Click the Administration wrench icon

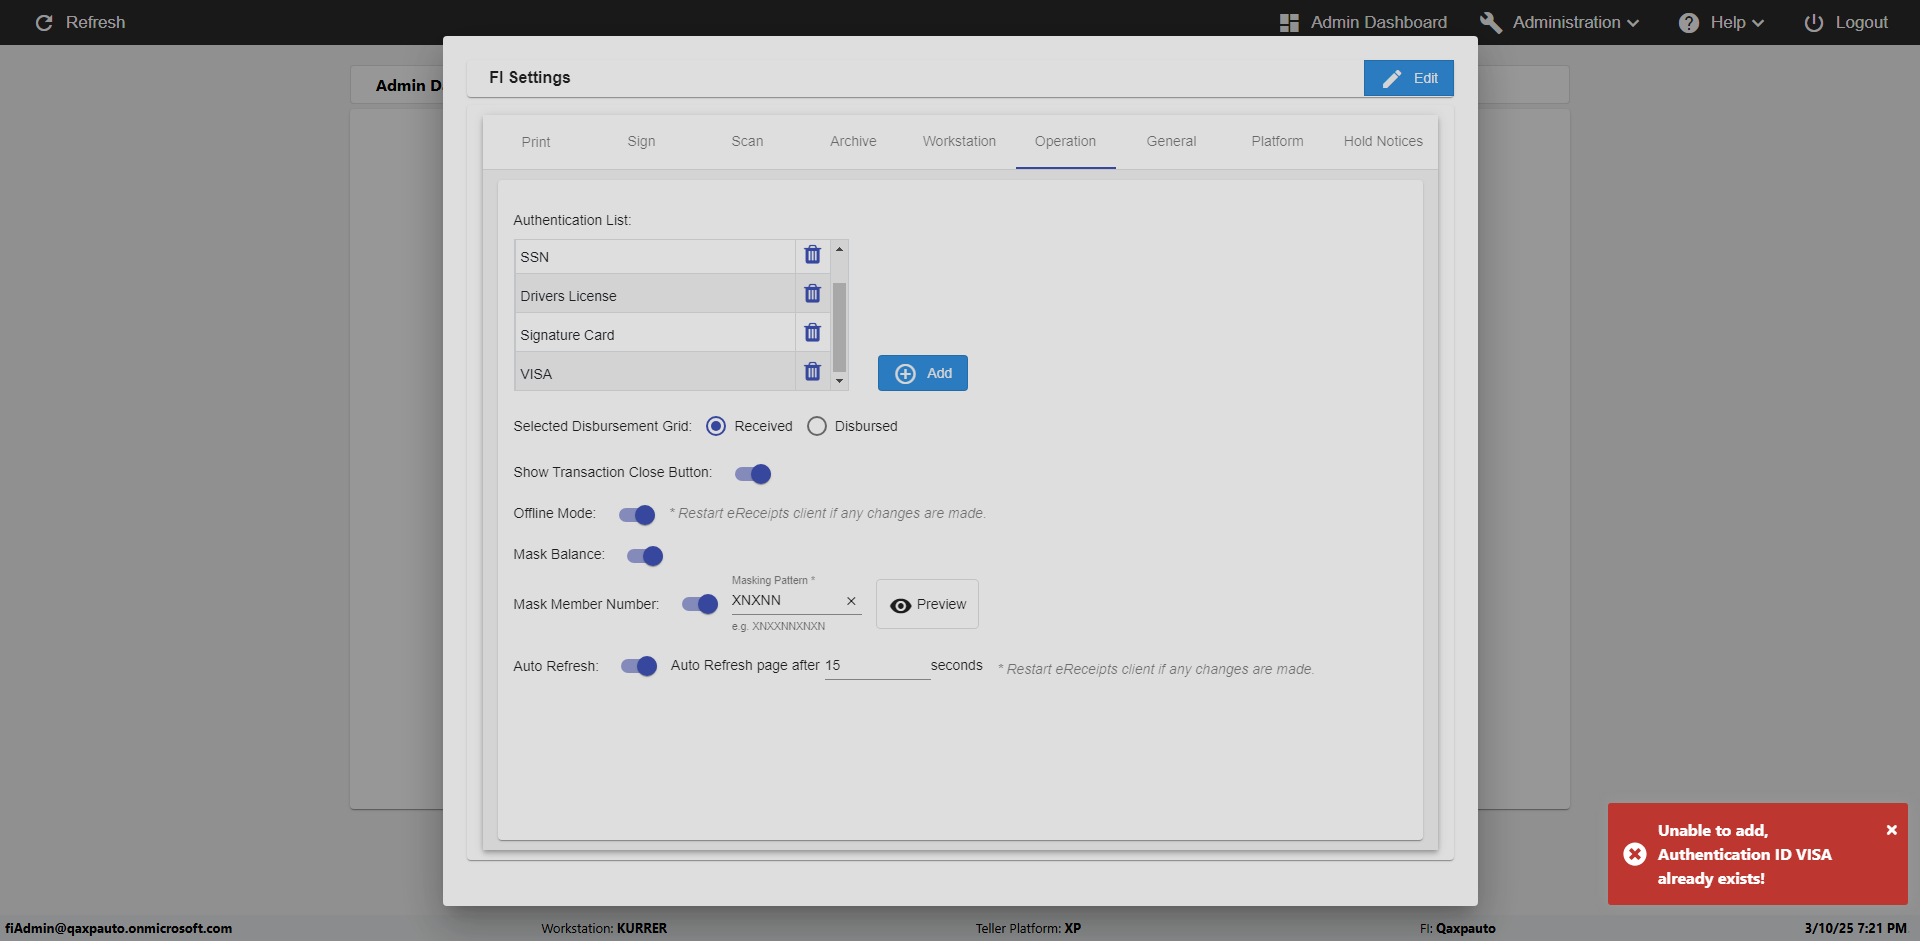pos(1491,22)
